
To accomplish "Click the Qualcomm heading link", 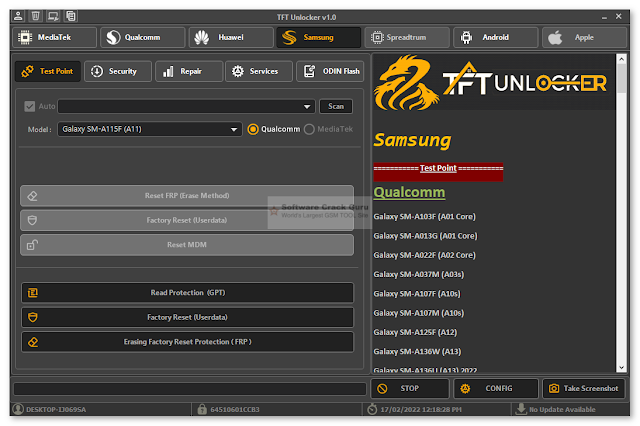I will (409, 192).
